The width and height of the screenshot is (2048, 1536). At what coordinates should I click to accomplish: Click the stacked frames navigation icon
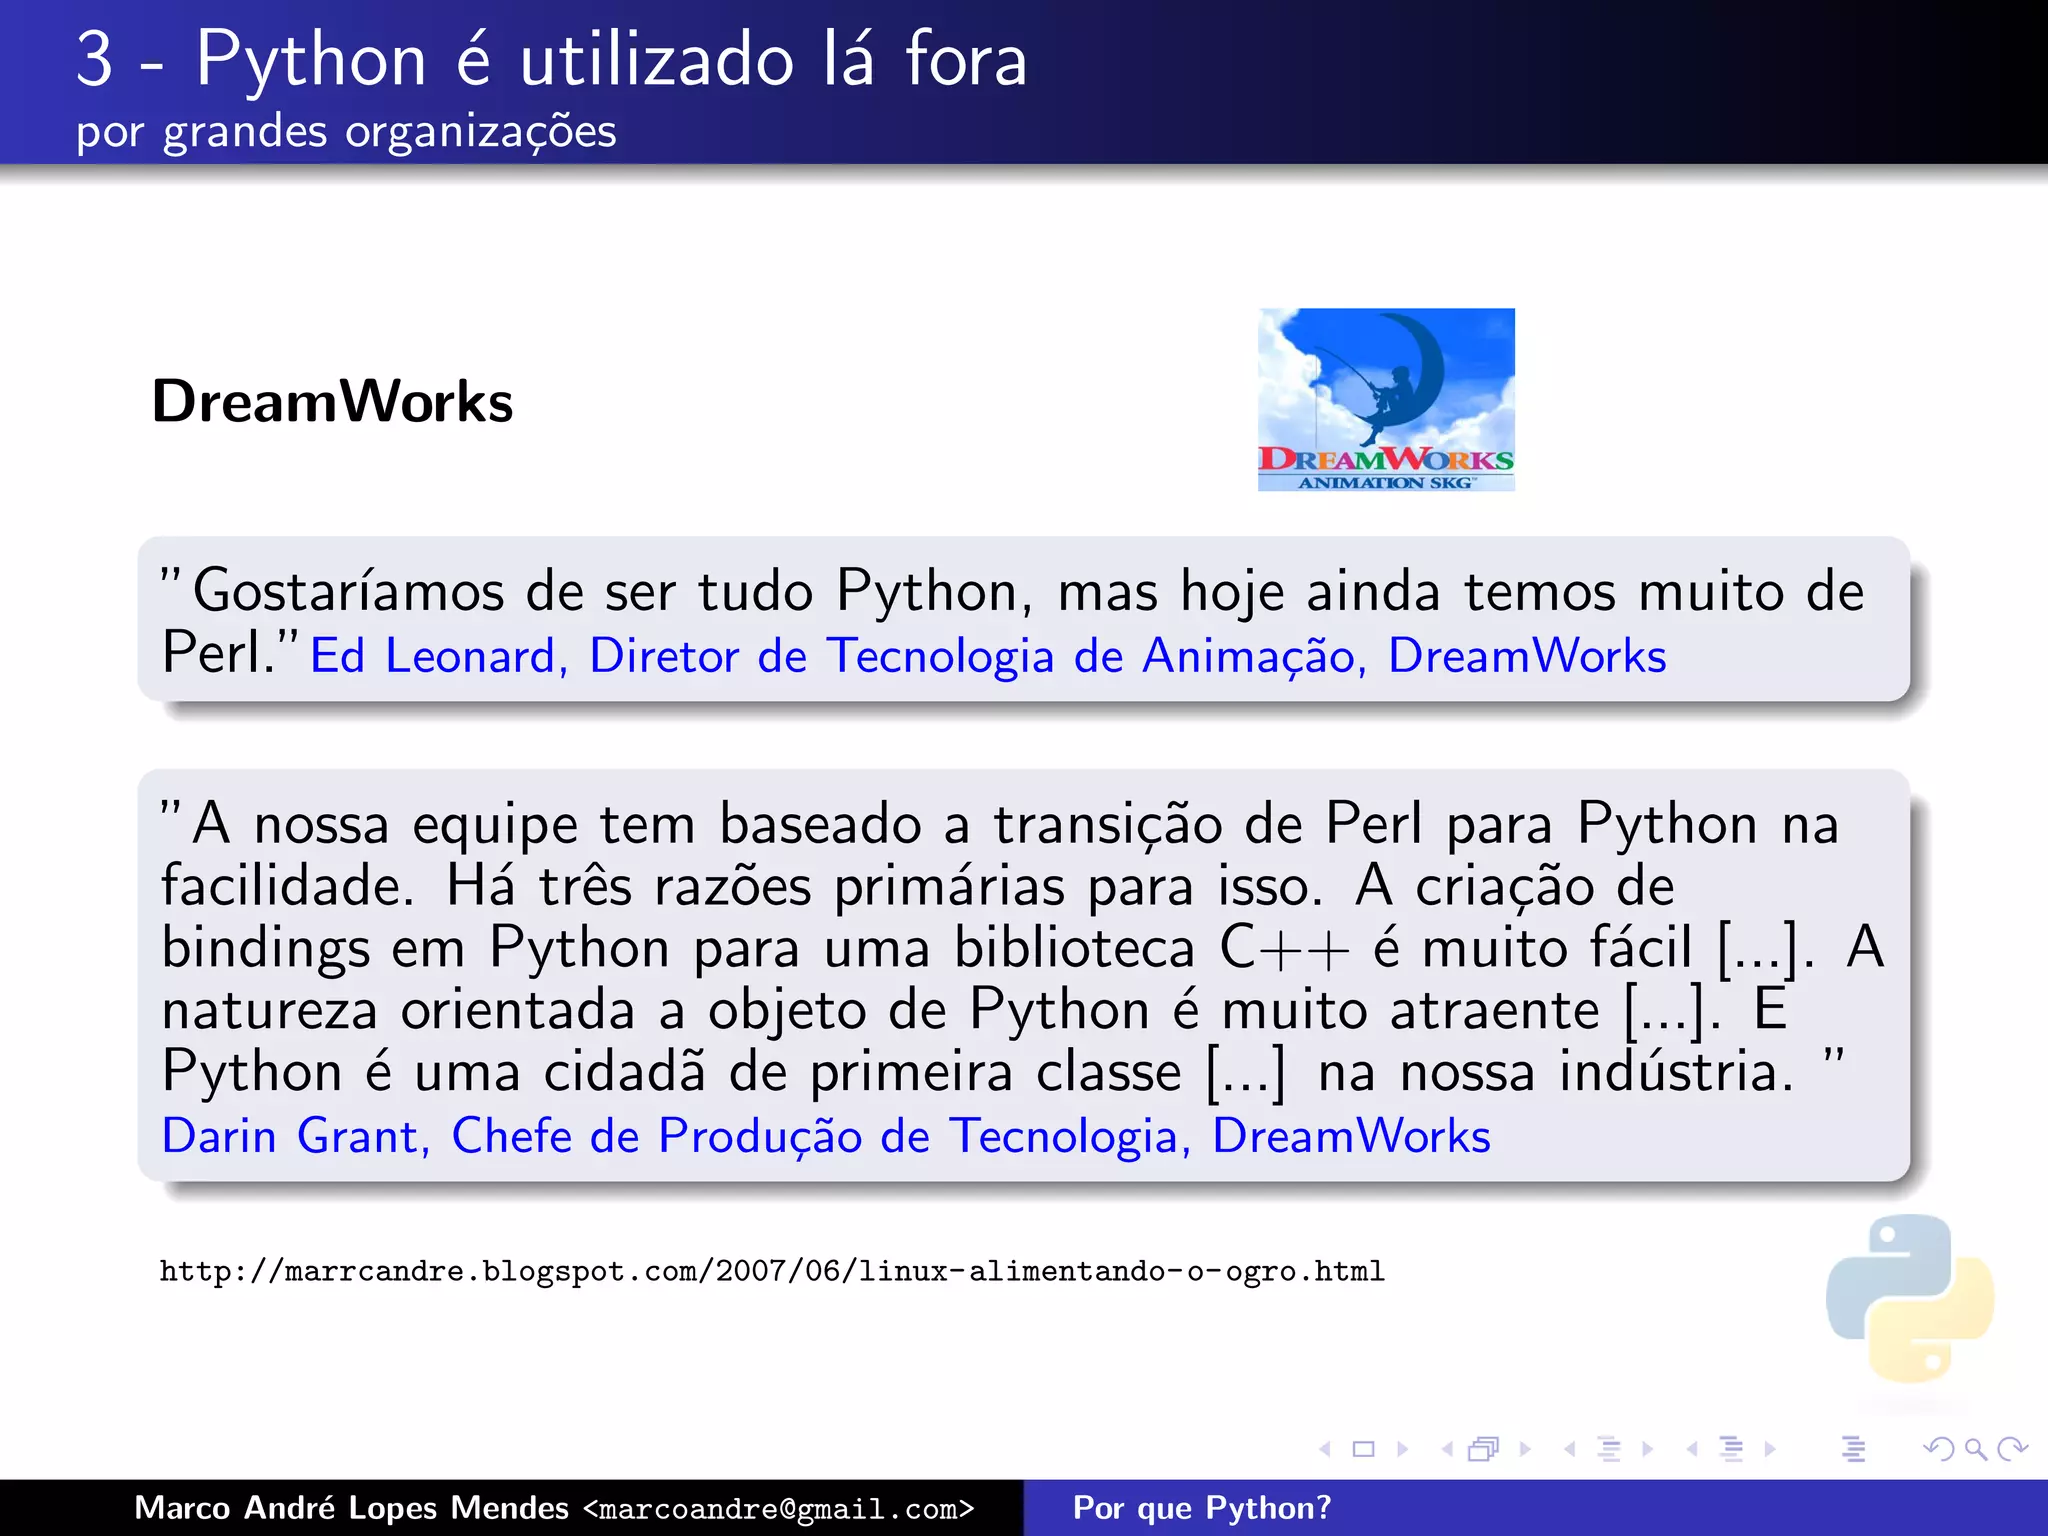click(1484, 1449)
